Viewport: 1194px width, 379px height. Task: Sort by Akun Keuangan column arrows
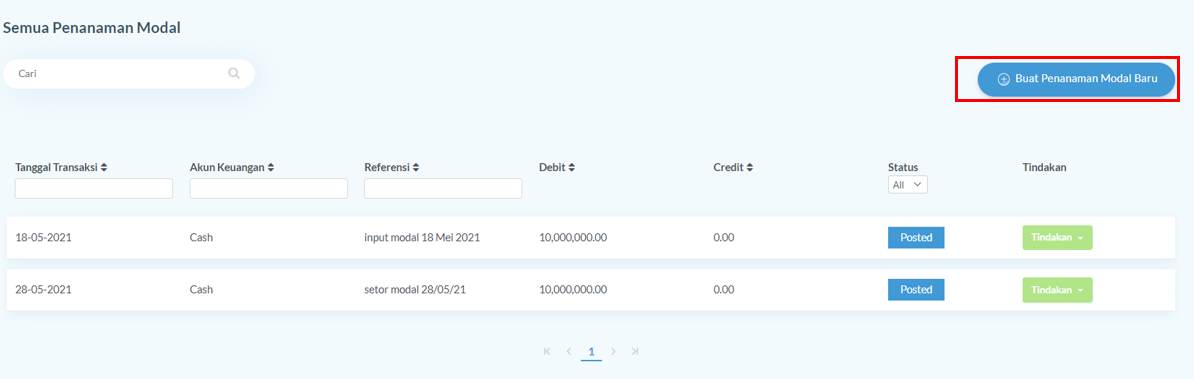[270, 167]
